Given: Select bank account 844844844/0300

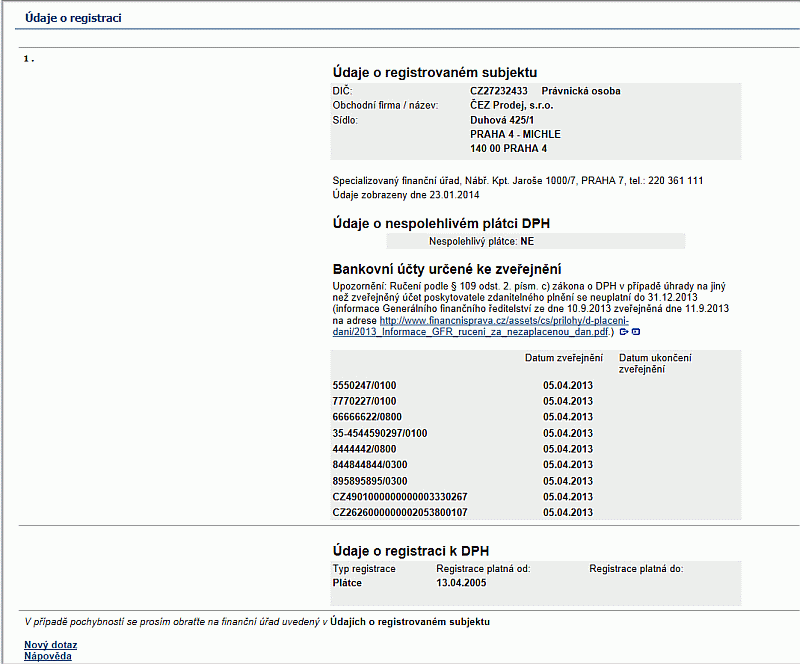Looking at the screenshot, I should coord(370,465).
